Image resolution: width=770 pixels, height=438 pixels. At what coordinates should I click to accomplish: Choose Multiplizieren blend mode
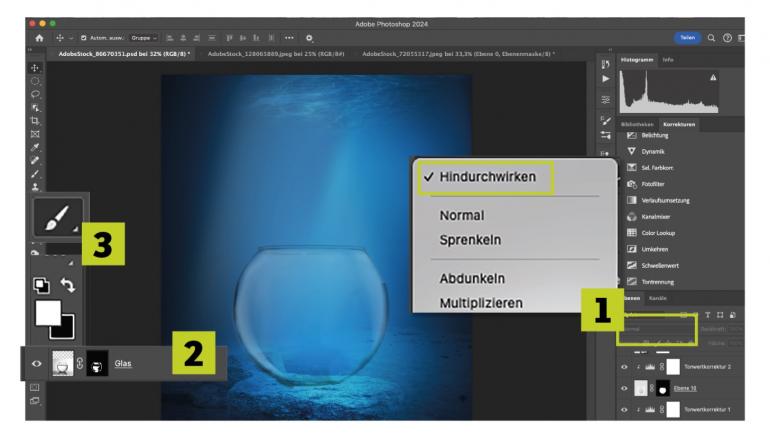click(481, 303)
